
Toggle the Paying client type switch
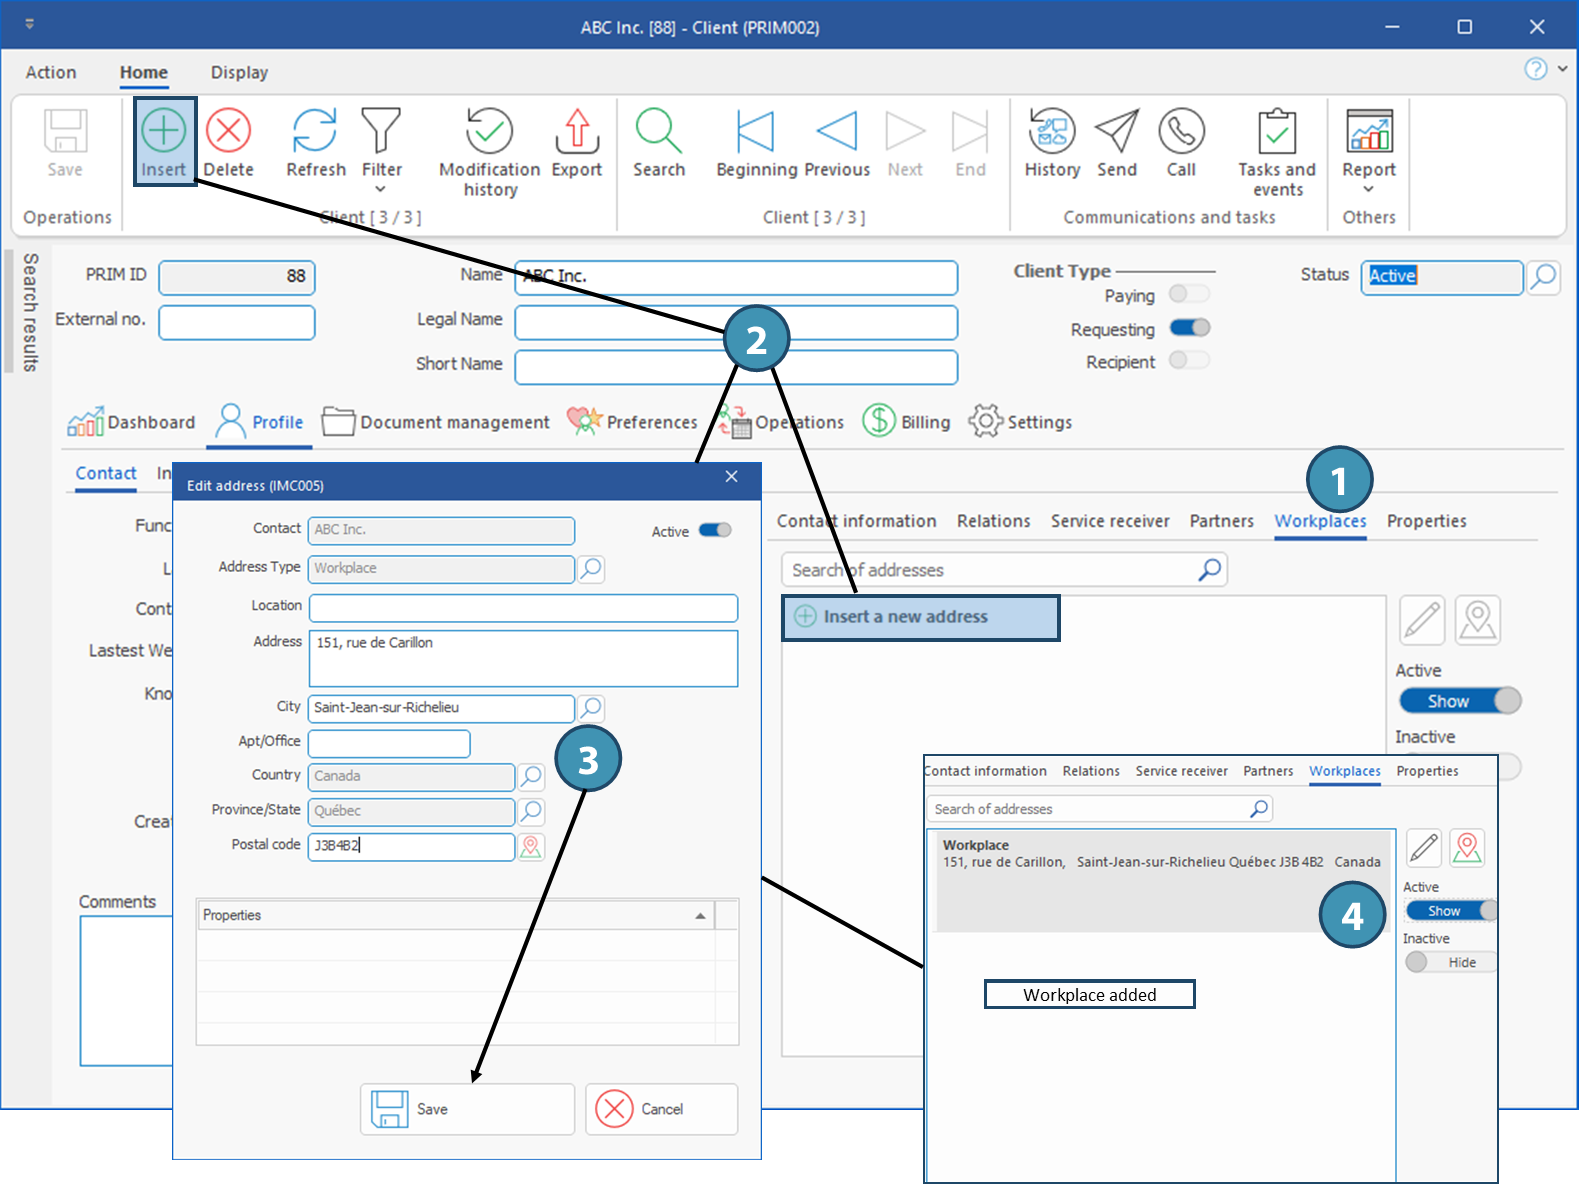tap(1189, 294)
